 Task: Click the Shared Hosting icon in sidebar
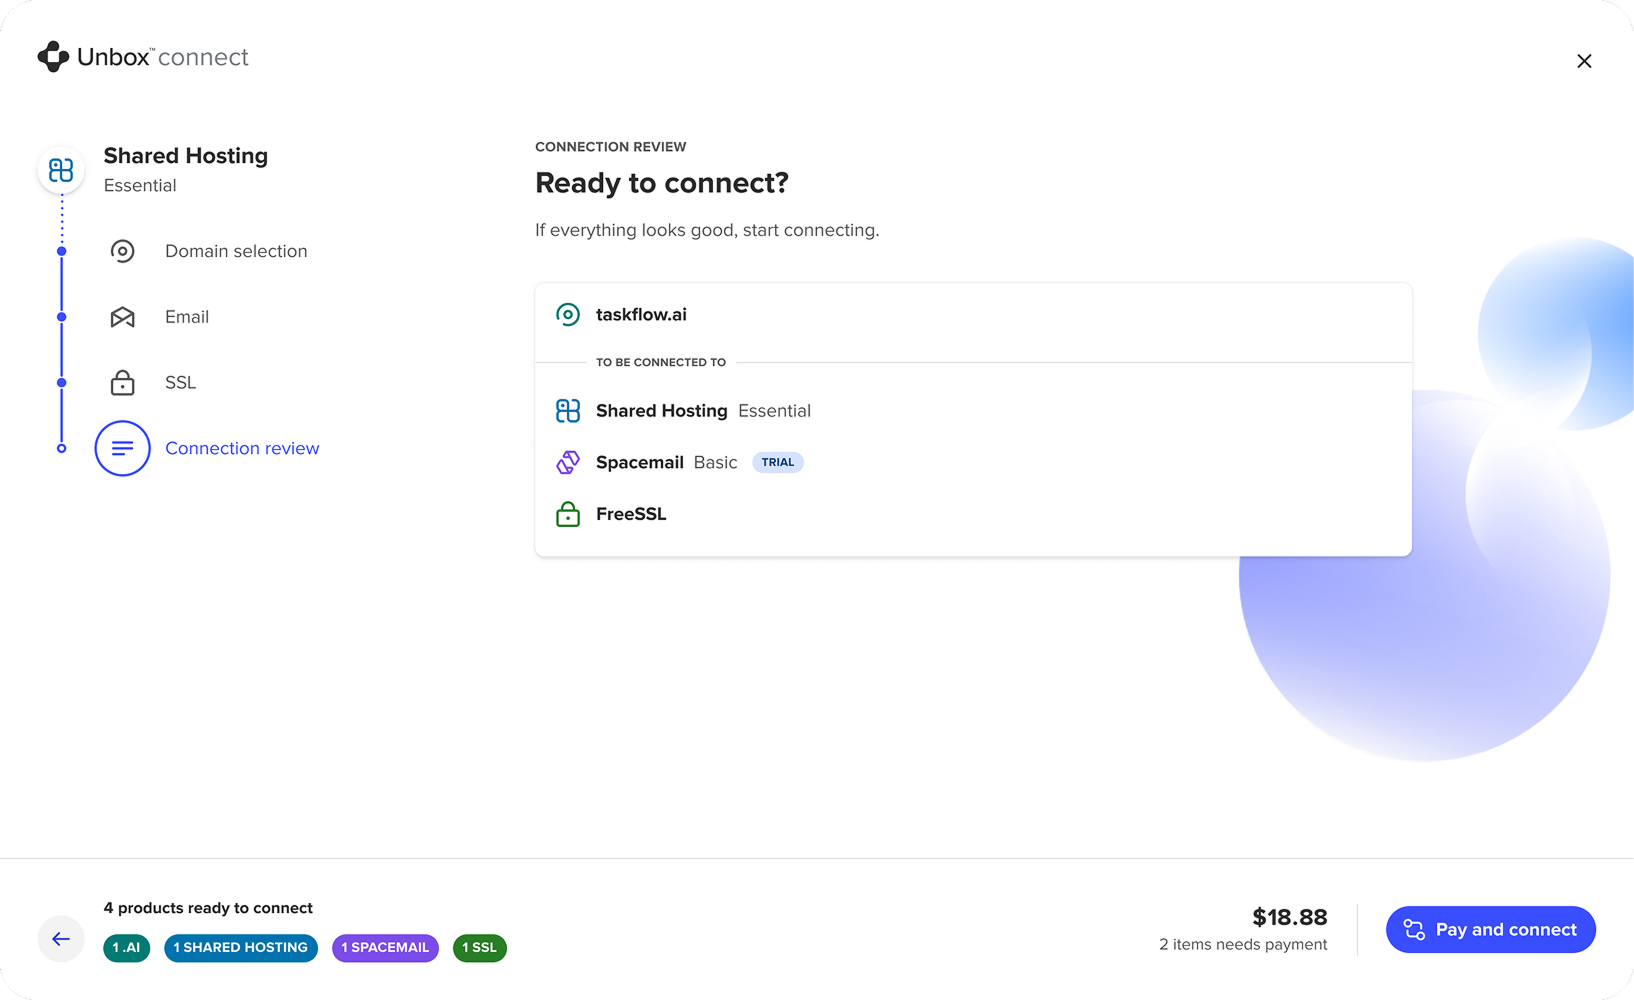61,170
